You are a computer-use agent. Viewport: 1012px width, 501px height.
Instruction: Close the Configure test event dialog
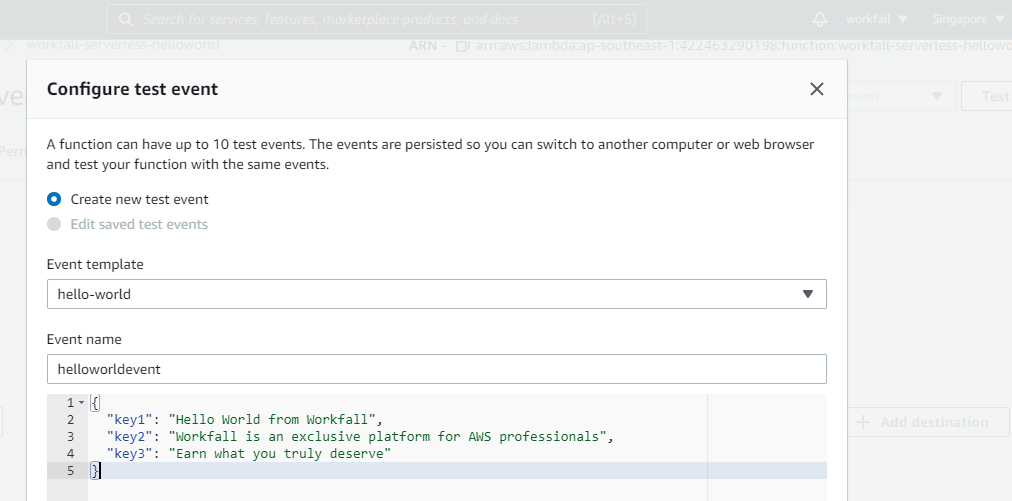[x=816, y=89]
